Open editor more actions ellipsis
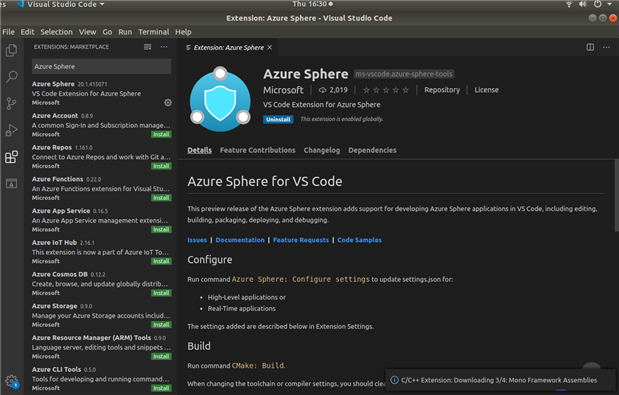Screen dimensions: 619x395 click(606, 47)
